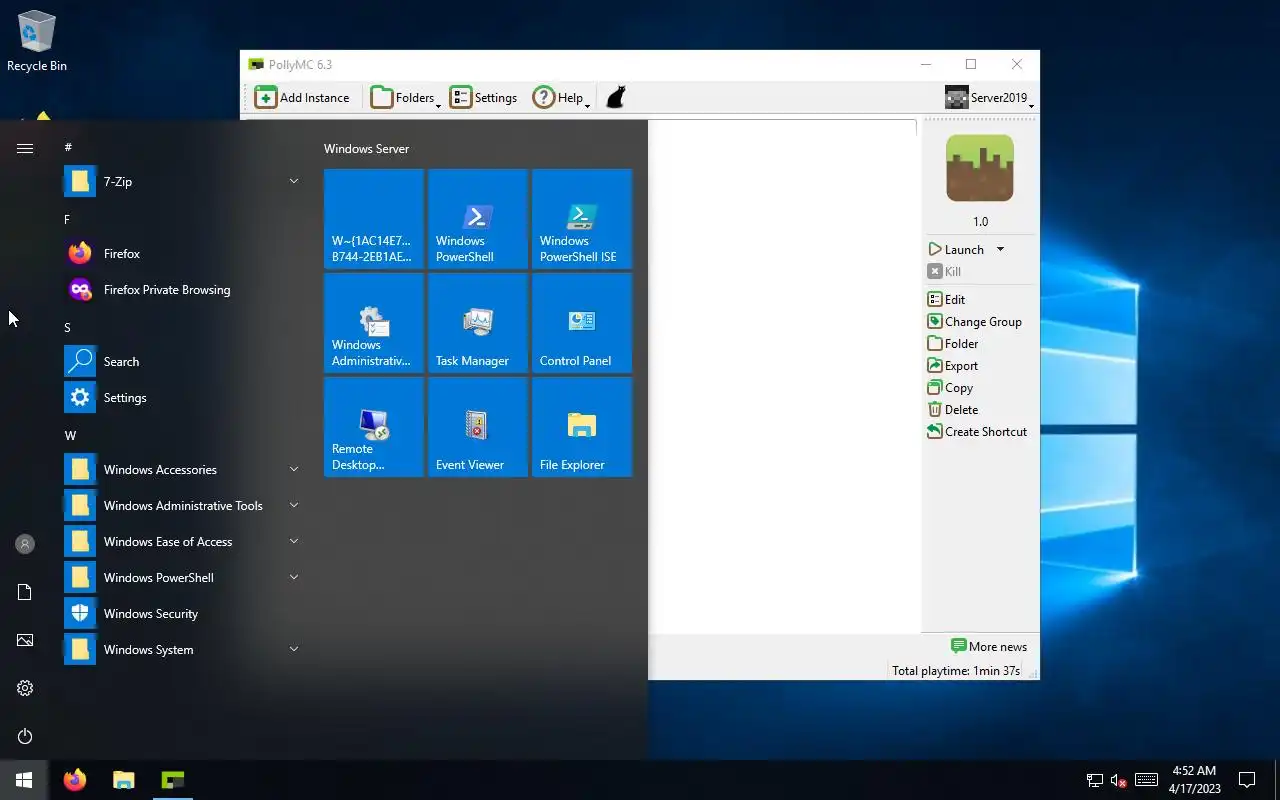Screen dimensions: 1280x800
Task: Open Firefox from the Start menu list
Action: 184,253
